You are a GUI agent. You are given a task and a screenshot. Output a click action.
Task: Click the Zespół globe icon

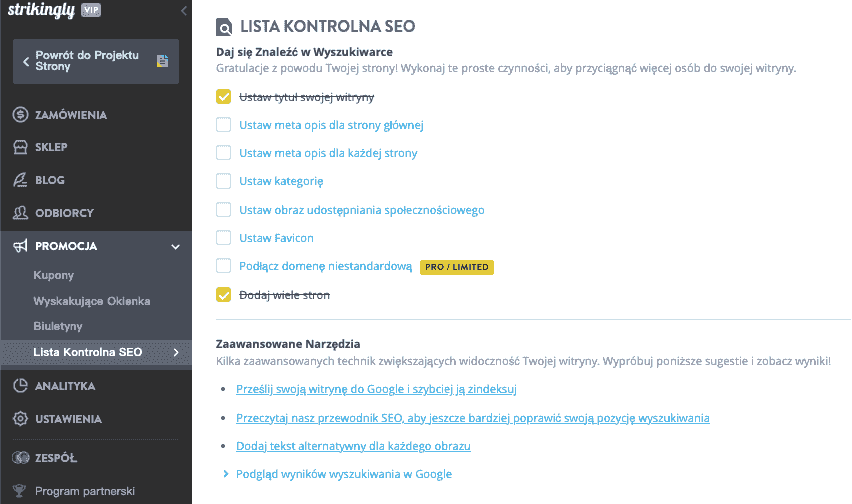20,458
